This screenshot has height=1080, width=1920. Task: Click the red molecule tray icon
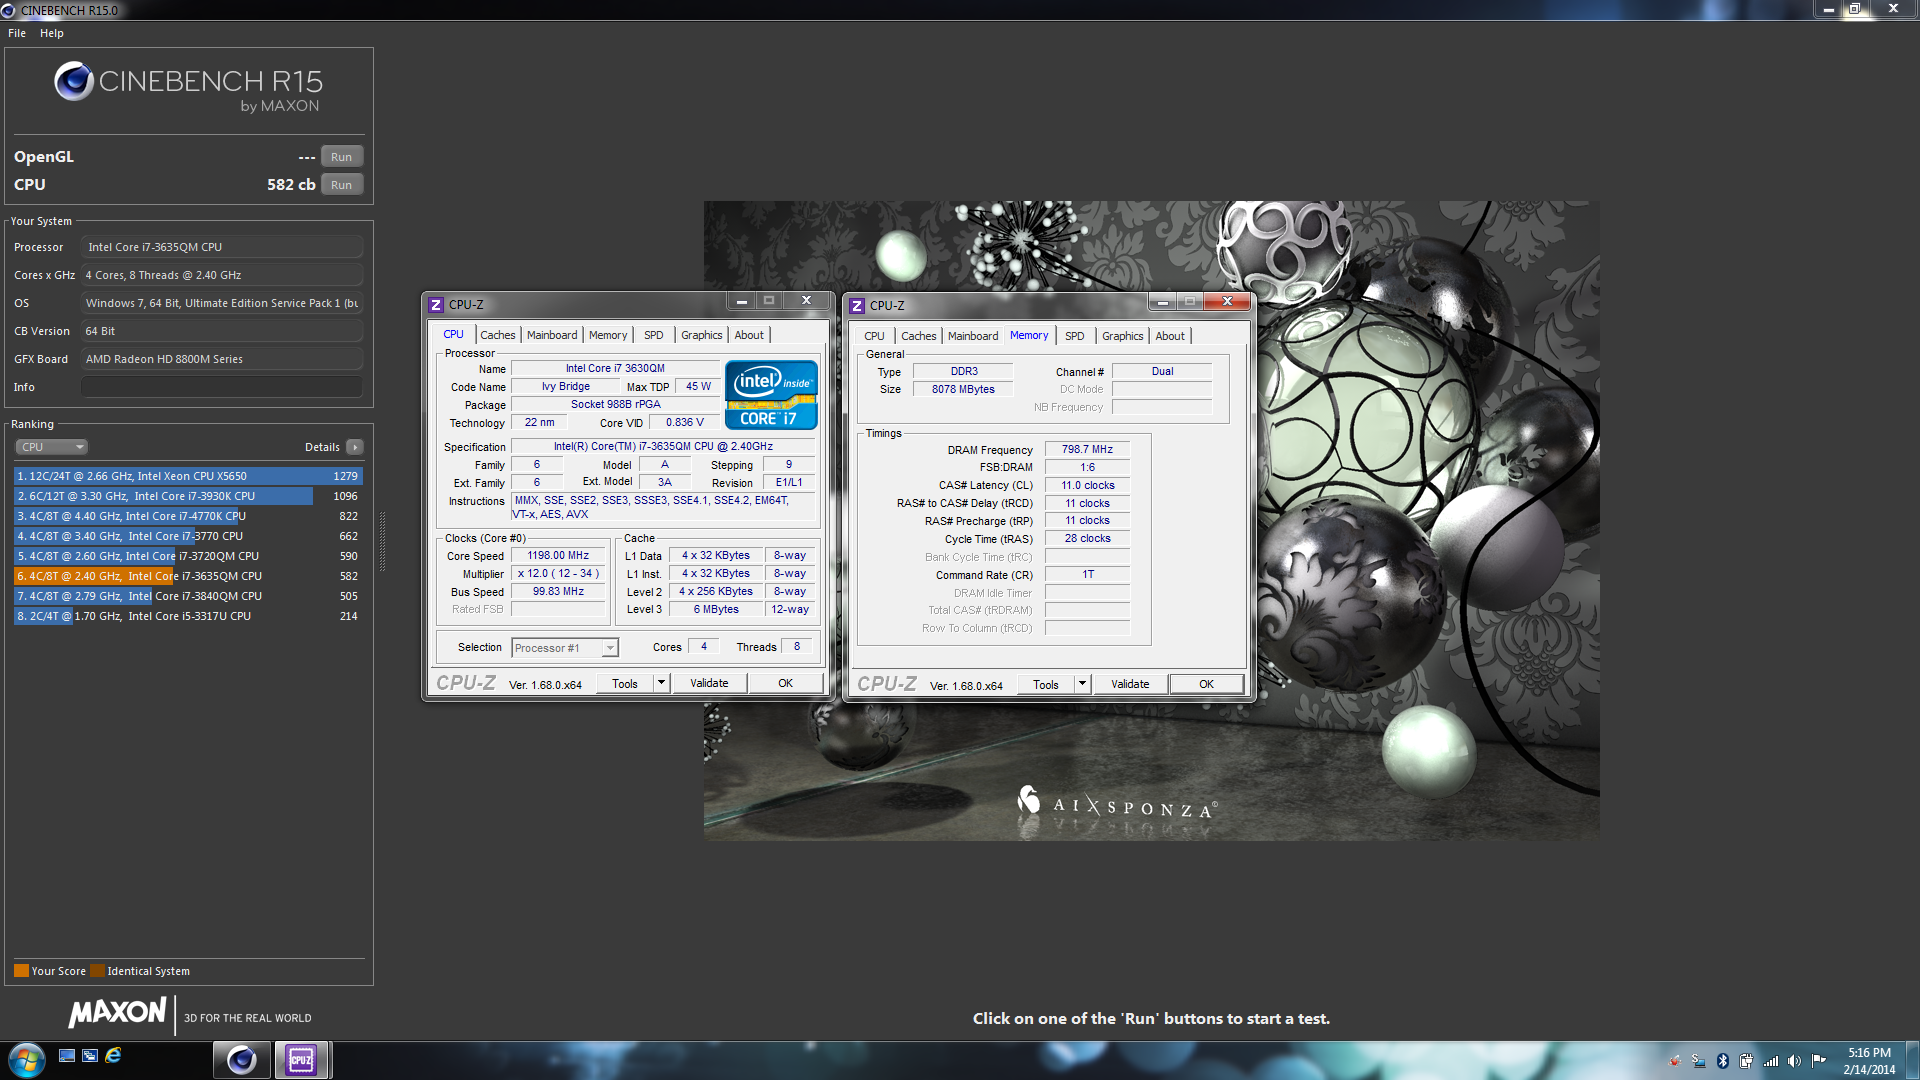(1675, 1061)
